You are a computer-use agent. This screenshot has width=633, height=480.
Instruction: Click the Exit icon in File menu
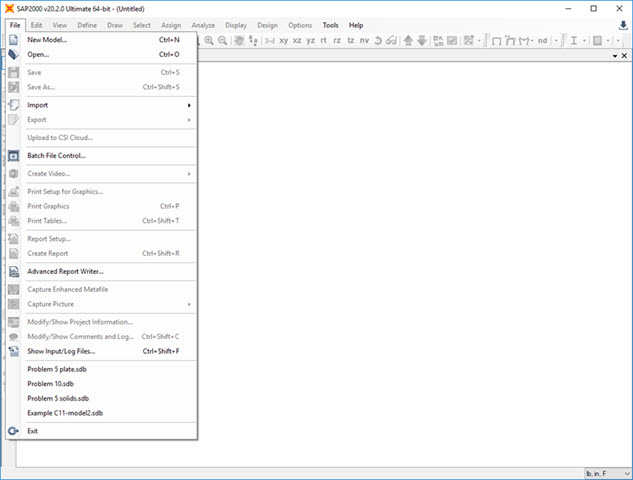[x=13, y=431]
